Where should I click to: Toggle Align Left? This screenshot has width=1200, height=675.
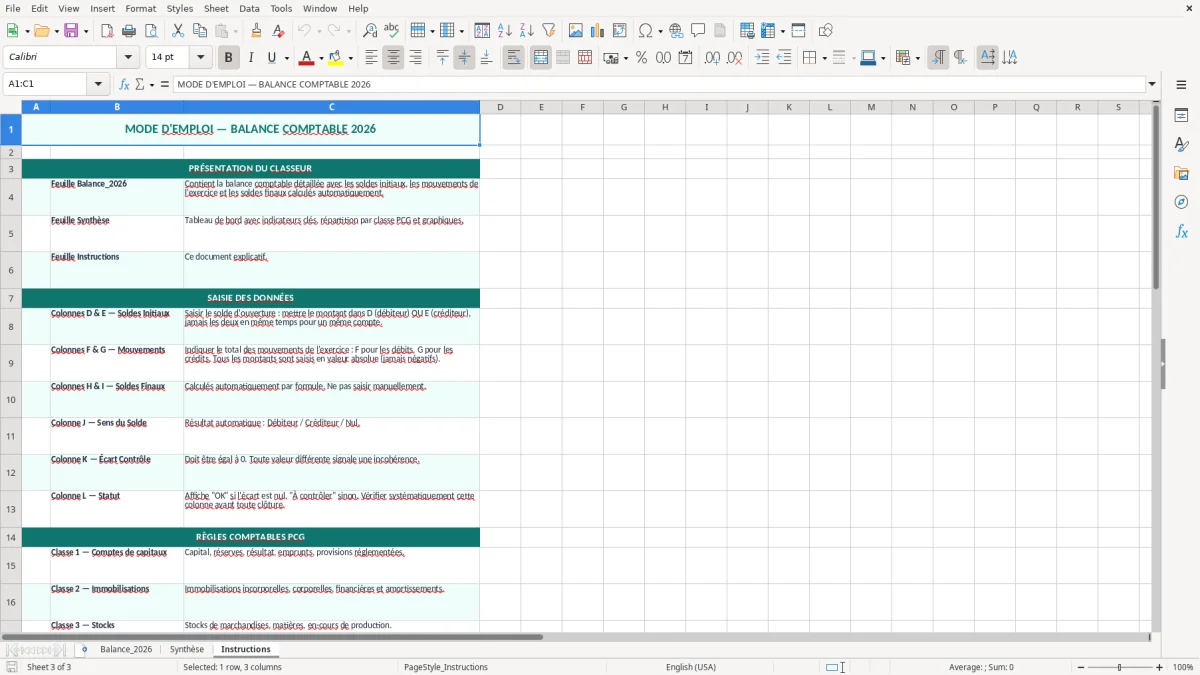(x=371, y=58)
